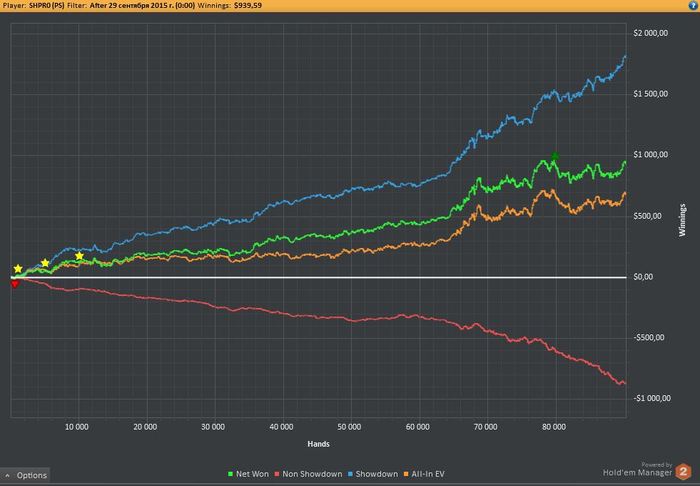The height and width of the screenshot is (486, 700).
Task: Click the green Net Won color swatch
Action: tap(231, 474)
